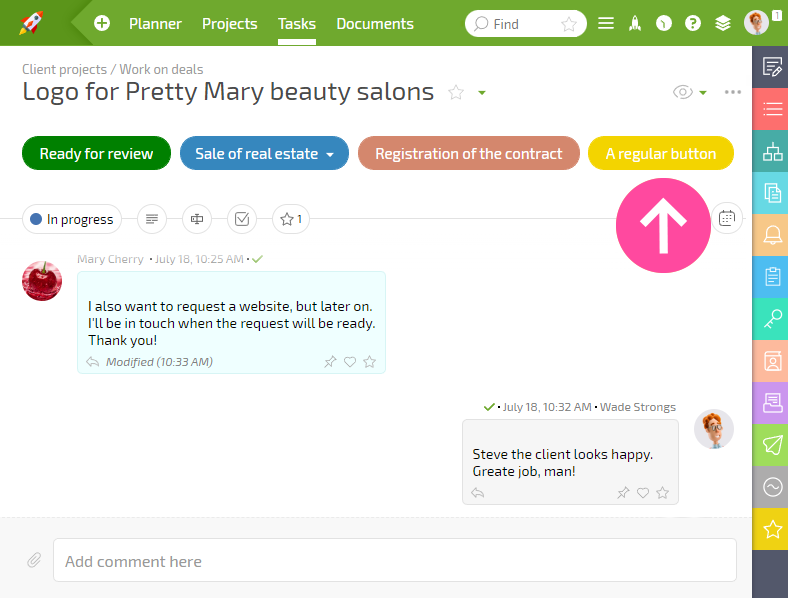Open the task description lines icon
Screen dimensions: 788x598
coord(152,219)
